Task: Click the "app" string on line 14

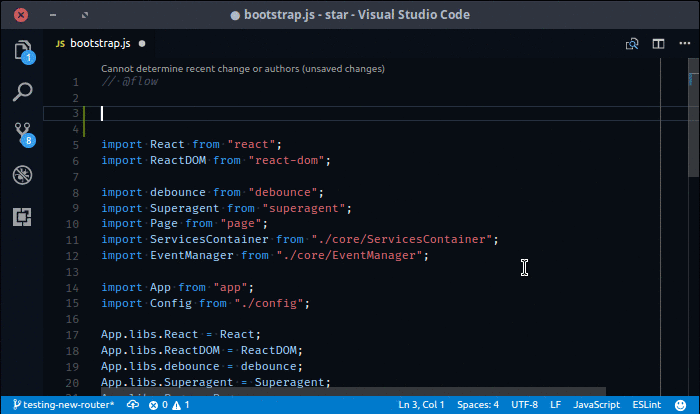Action: 230,287
